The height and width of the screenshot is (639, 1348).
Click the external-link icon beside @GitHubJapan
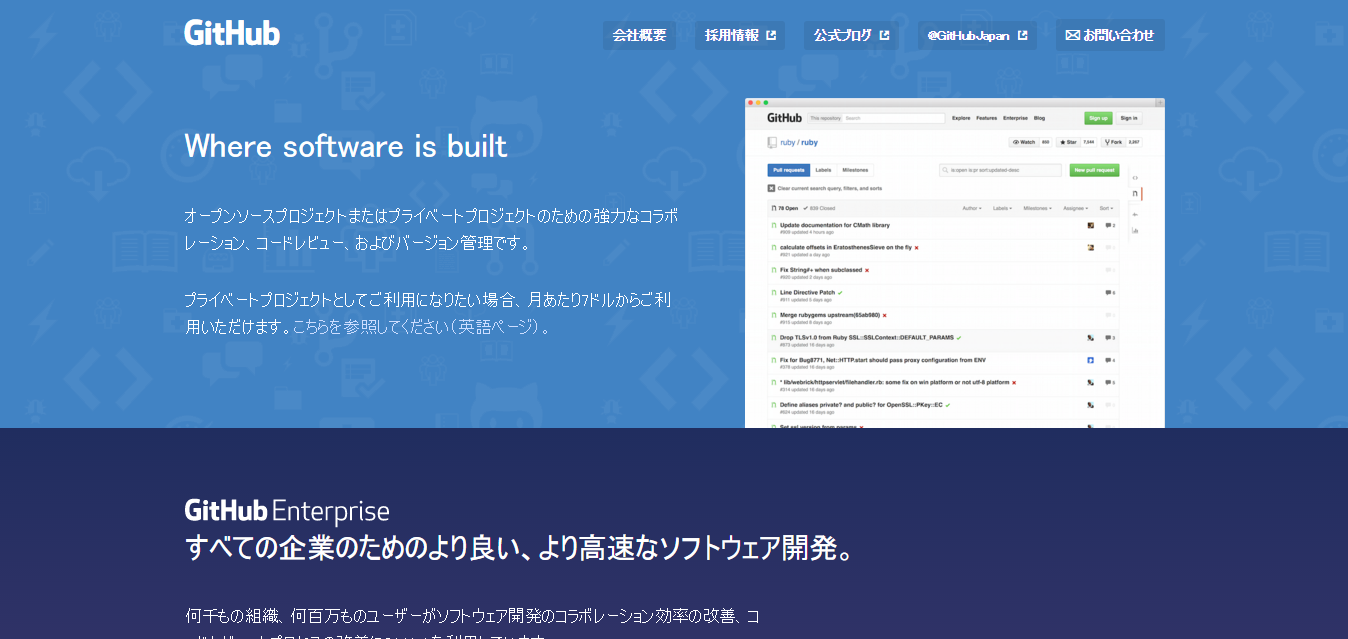(x=1022, y=35)
